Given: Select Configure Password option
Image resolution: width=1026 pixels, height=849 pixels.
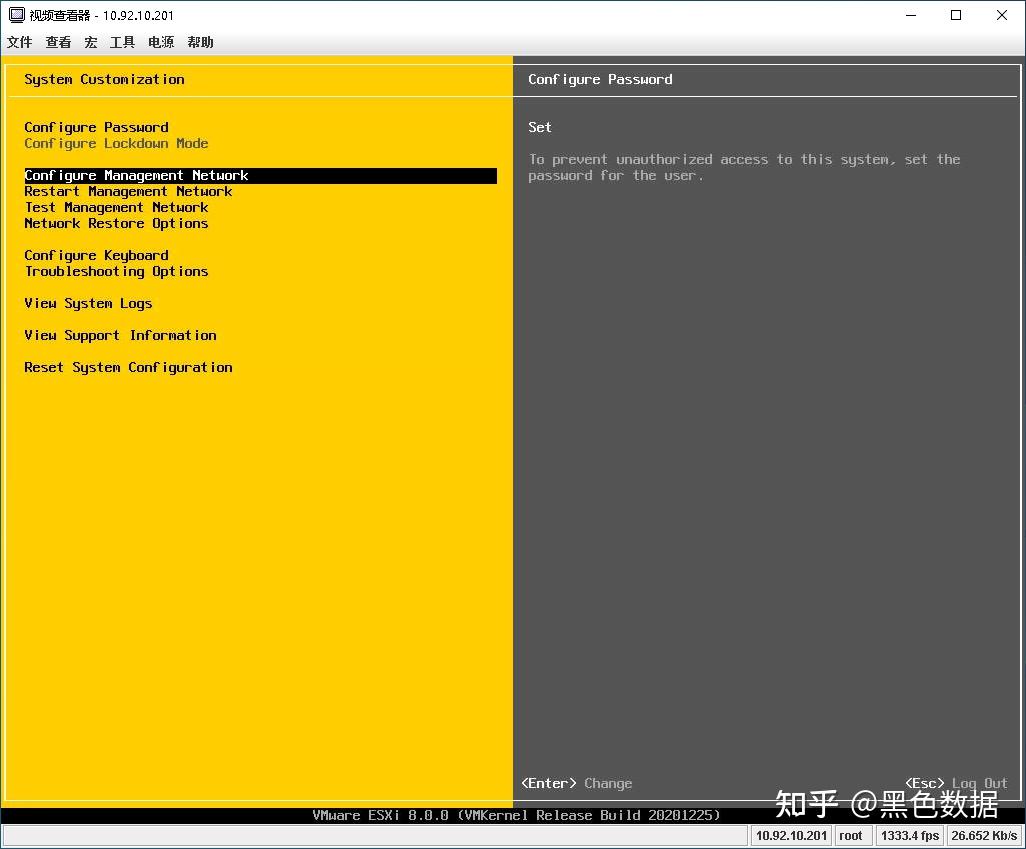Looking at the screenshot, I should click(x=96, y=127).
